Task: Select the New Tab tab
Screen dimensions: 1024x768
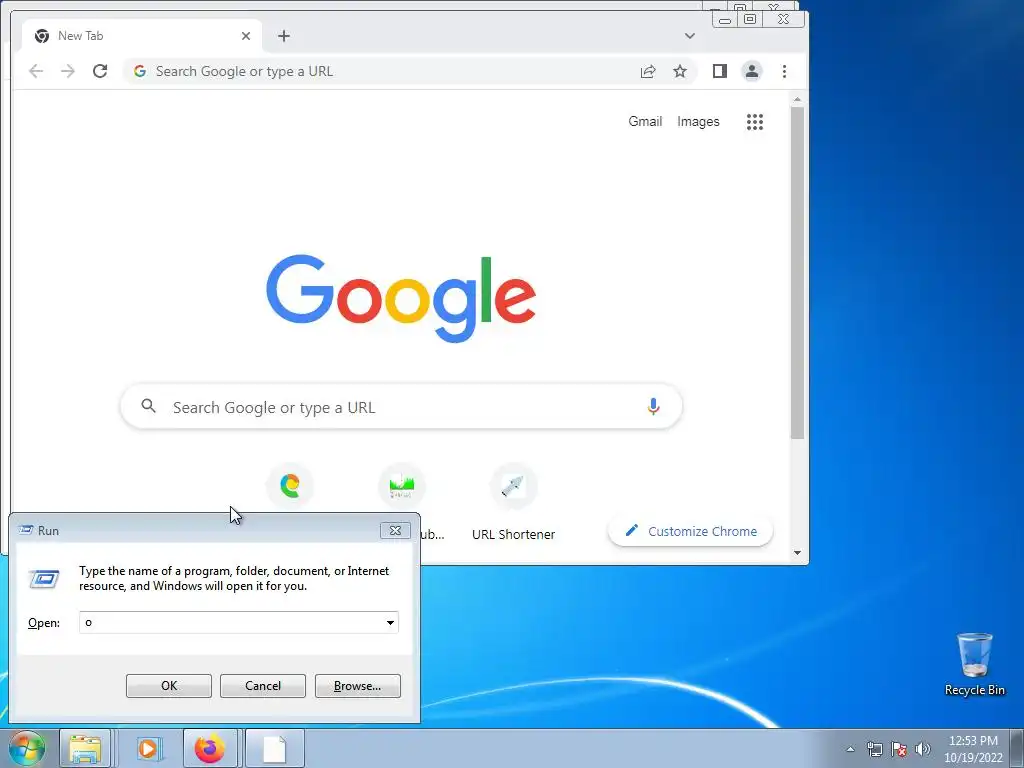Action: [142, 36]
